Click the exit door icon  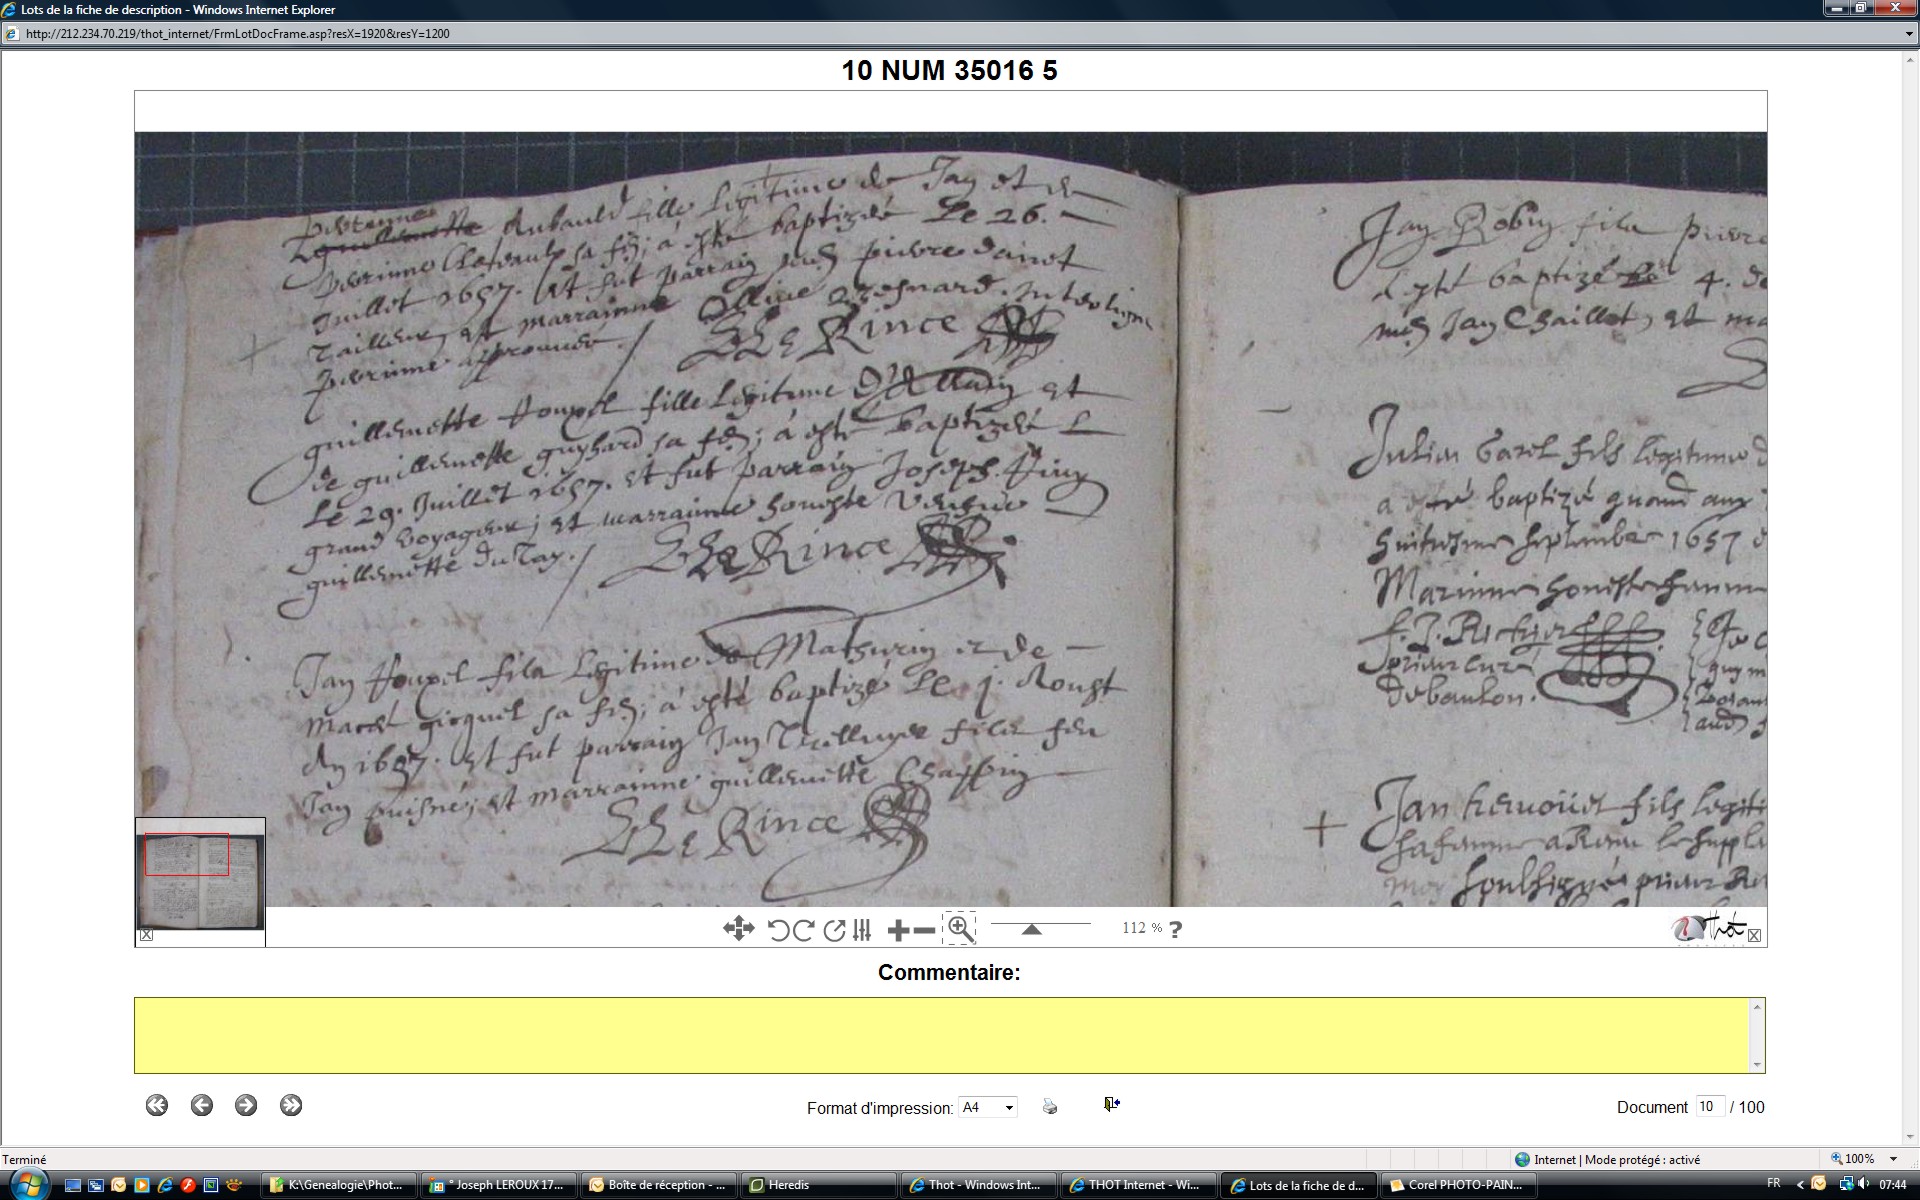pyautogui.click(x=1111, y=1104)
